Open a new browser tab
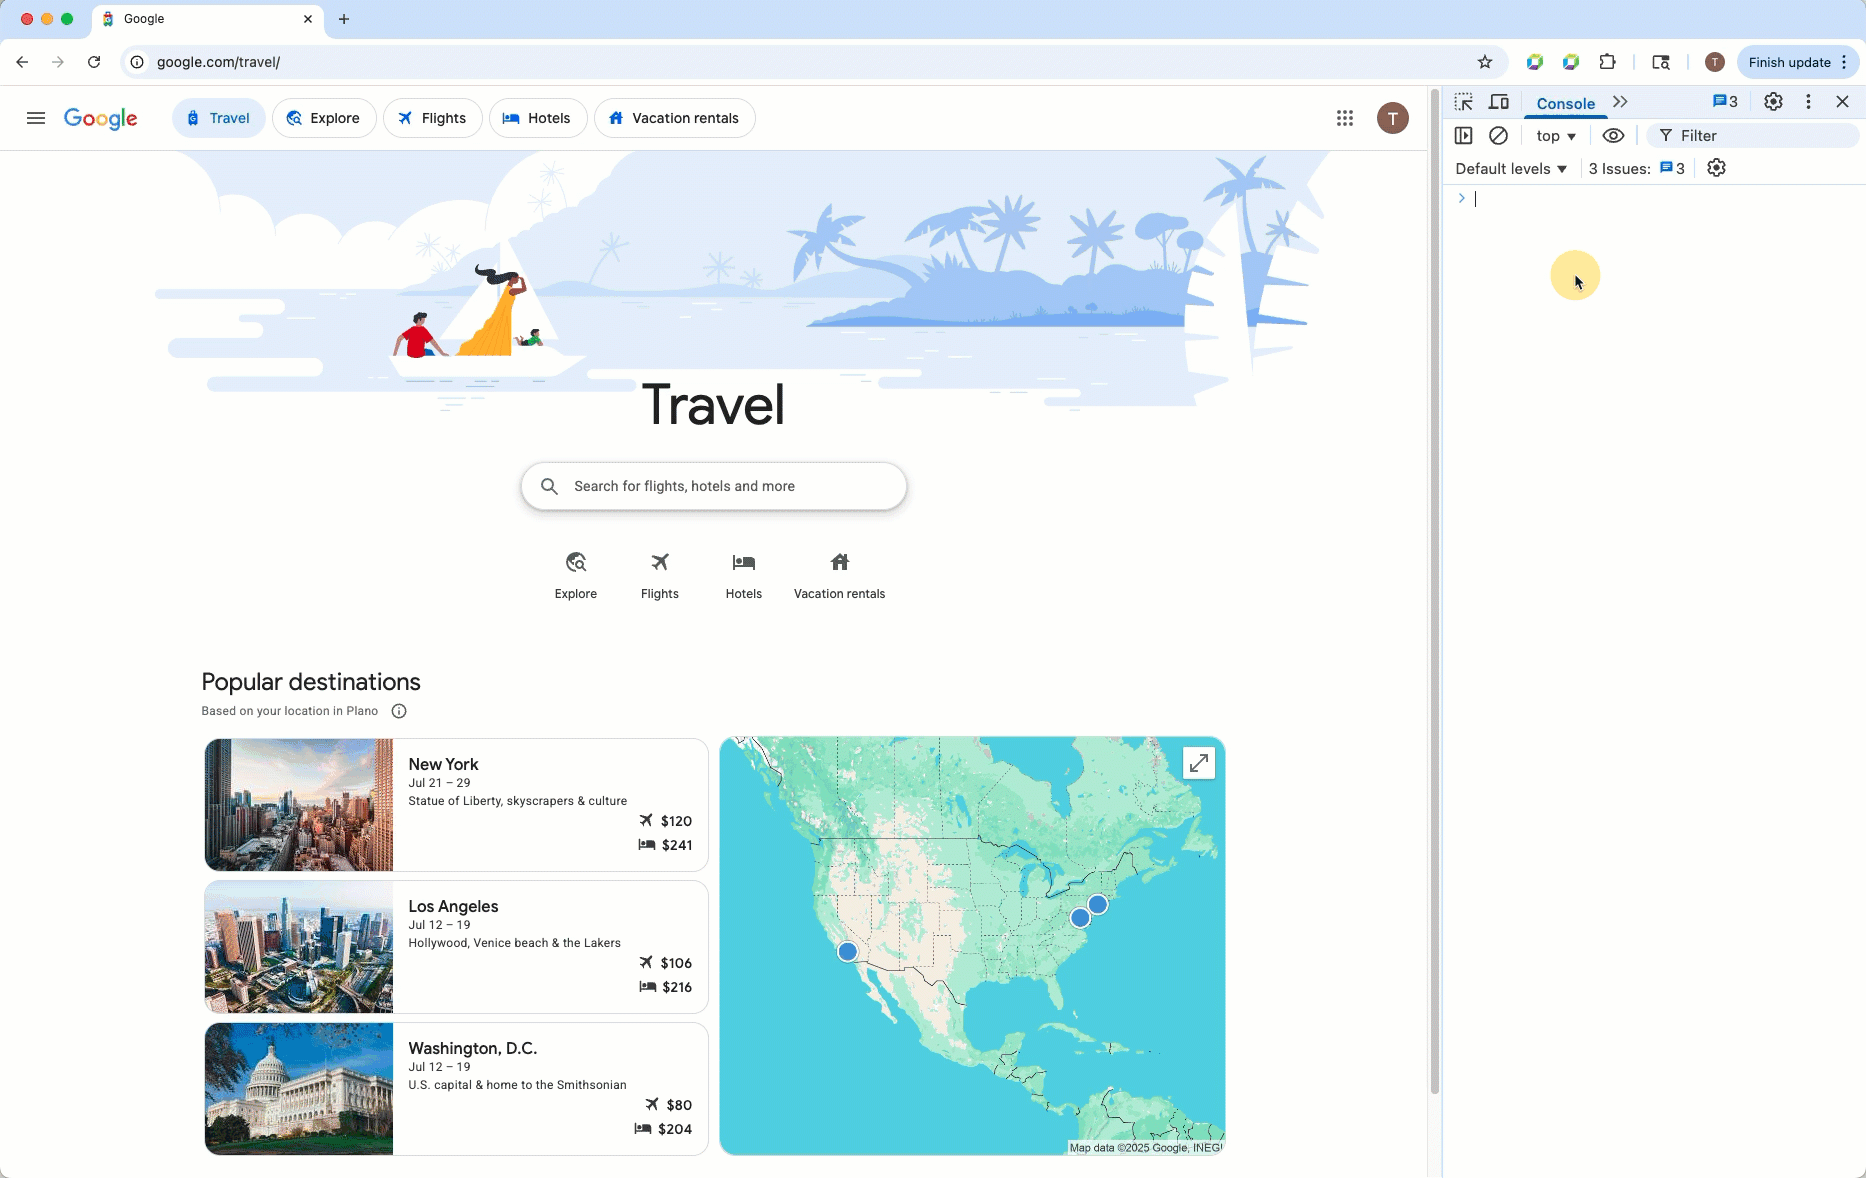This screenshot has height=1178, width=1866. 344,19
